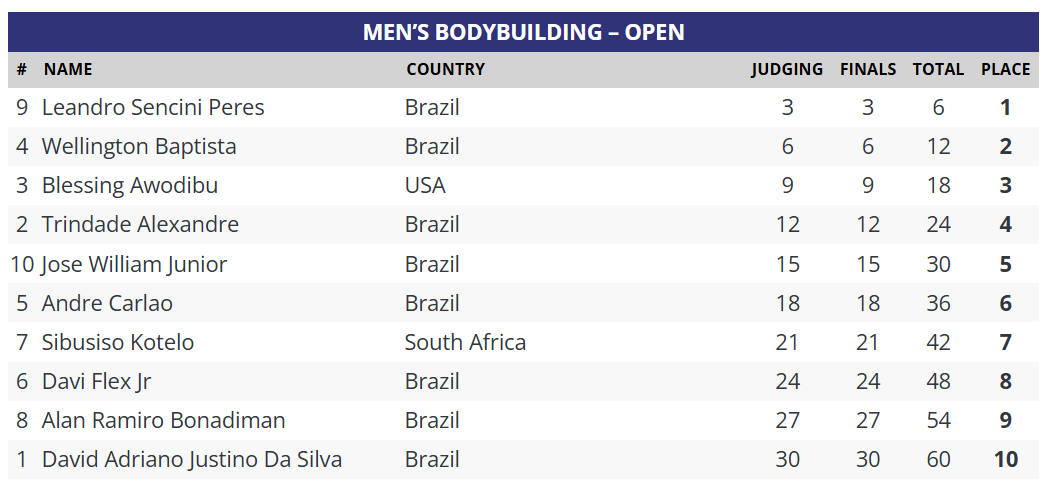The height and width of the screenshot is (493, 1050).
Task: Click the TOTAL column header
Action: pos(938,70)
